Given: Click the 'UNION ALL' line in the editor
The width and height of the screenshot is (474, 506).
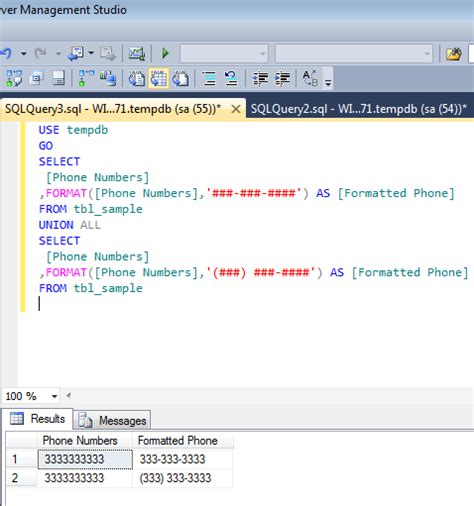Looking at the screenshot, I should coord(69,225).
